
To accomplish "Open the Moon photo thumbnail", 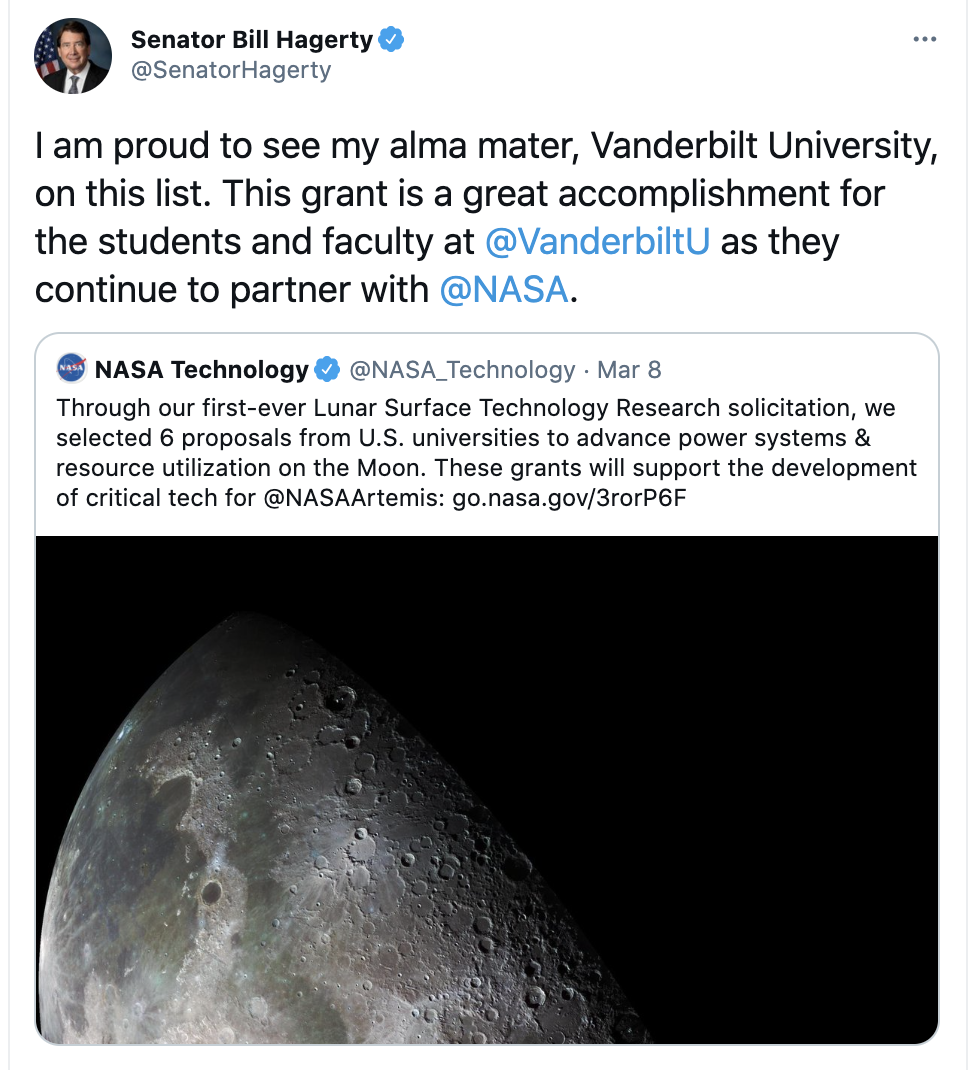I will [486, 789].
